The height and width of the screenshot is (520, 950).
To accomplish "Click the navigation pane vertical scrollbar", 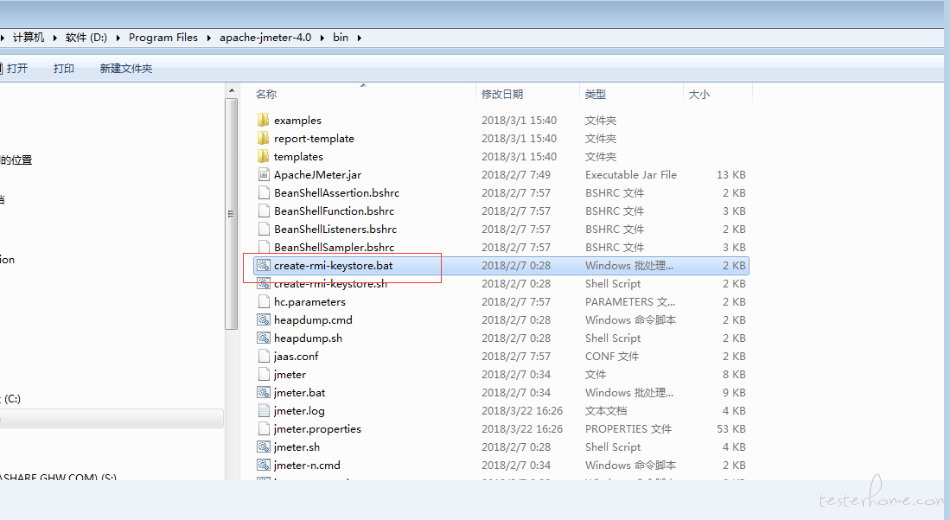I will point(232,213).
